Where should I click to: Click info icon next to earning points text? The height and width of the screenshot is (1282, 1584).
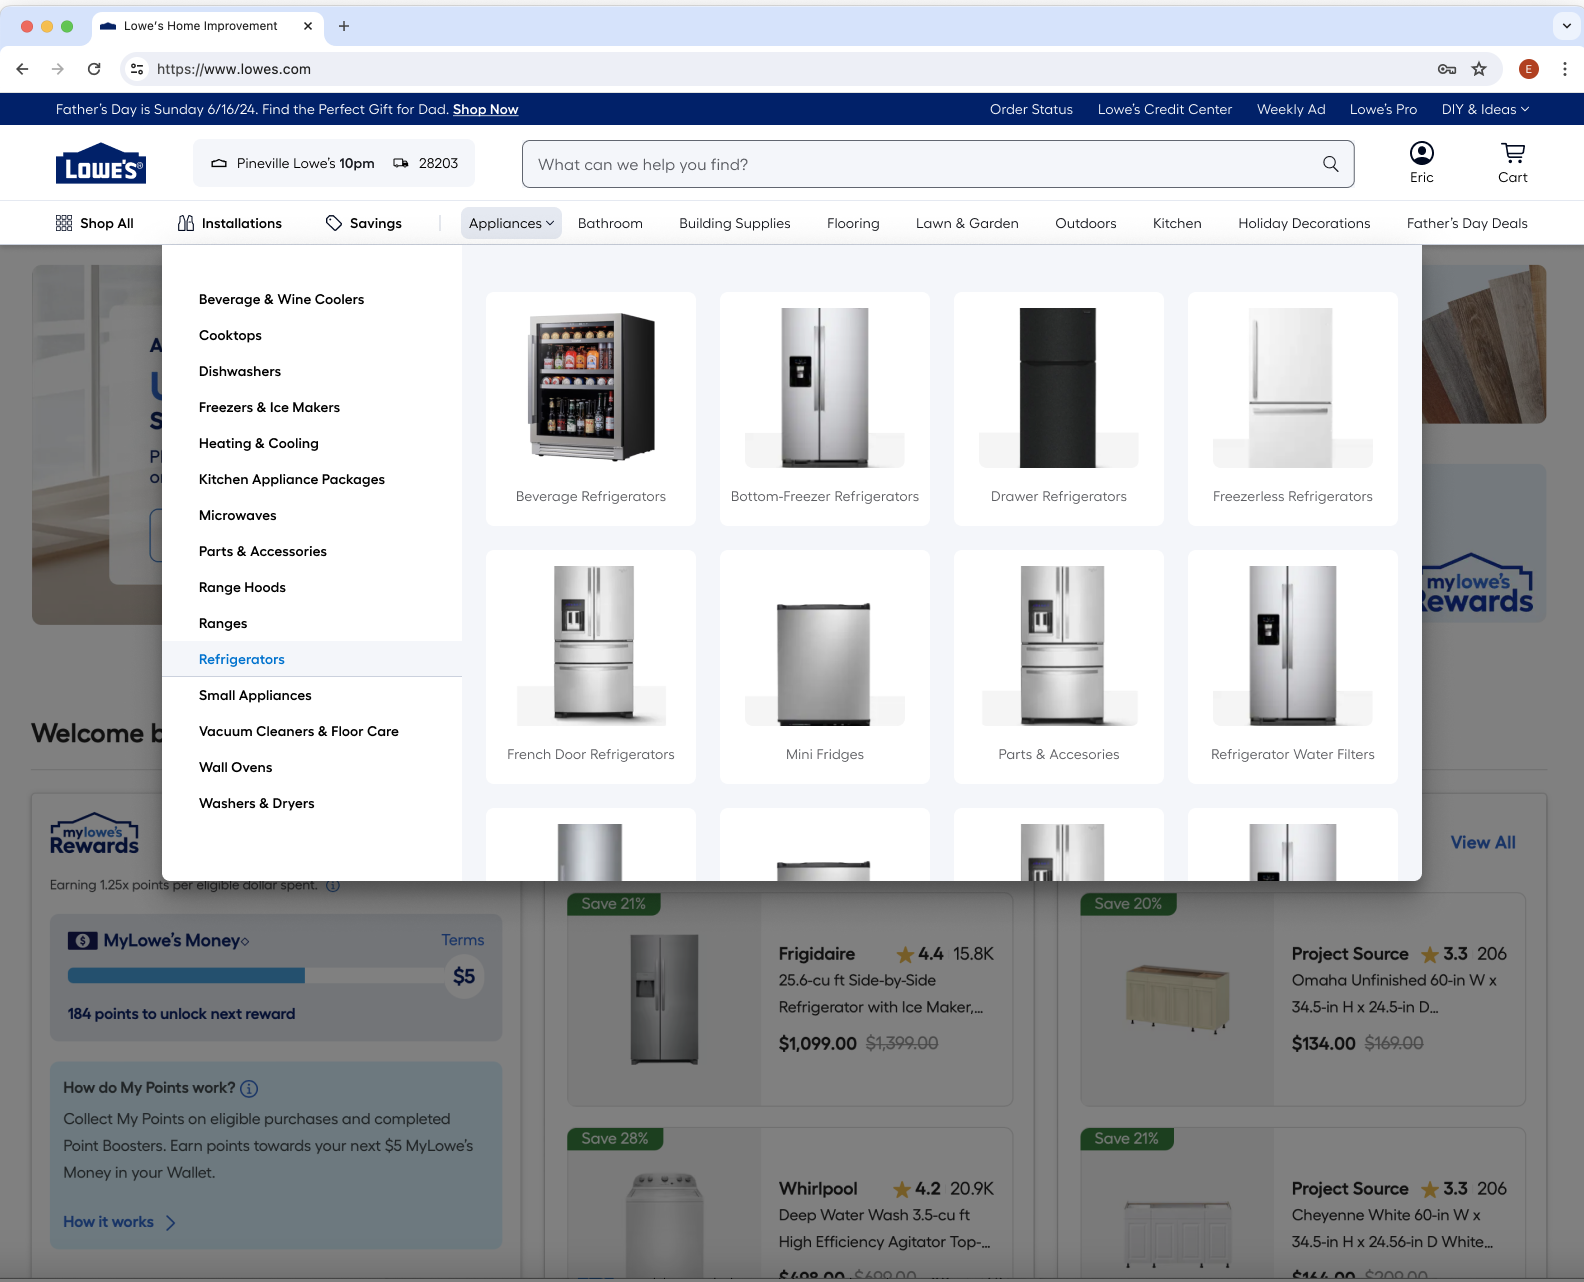pyautogui.click(x=333, y=885)
